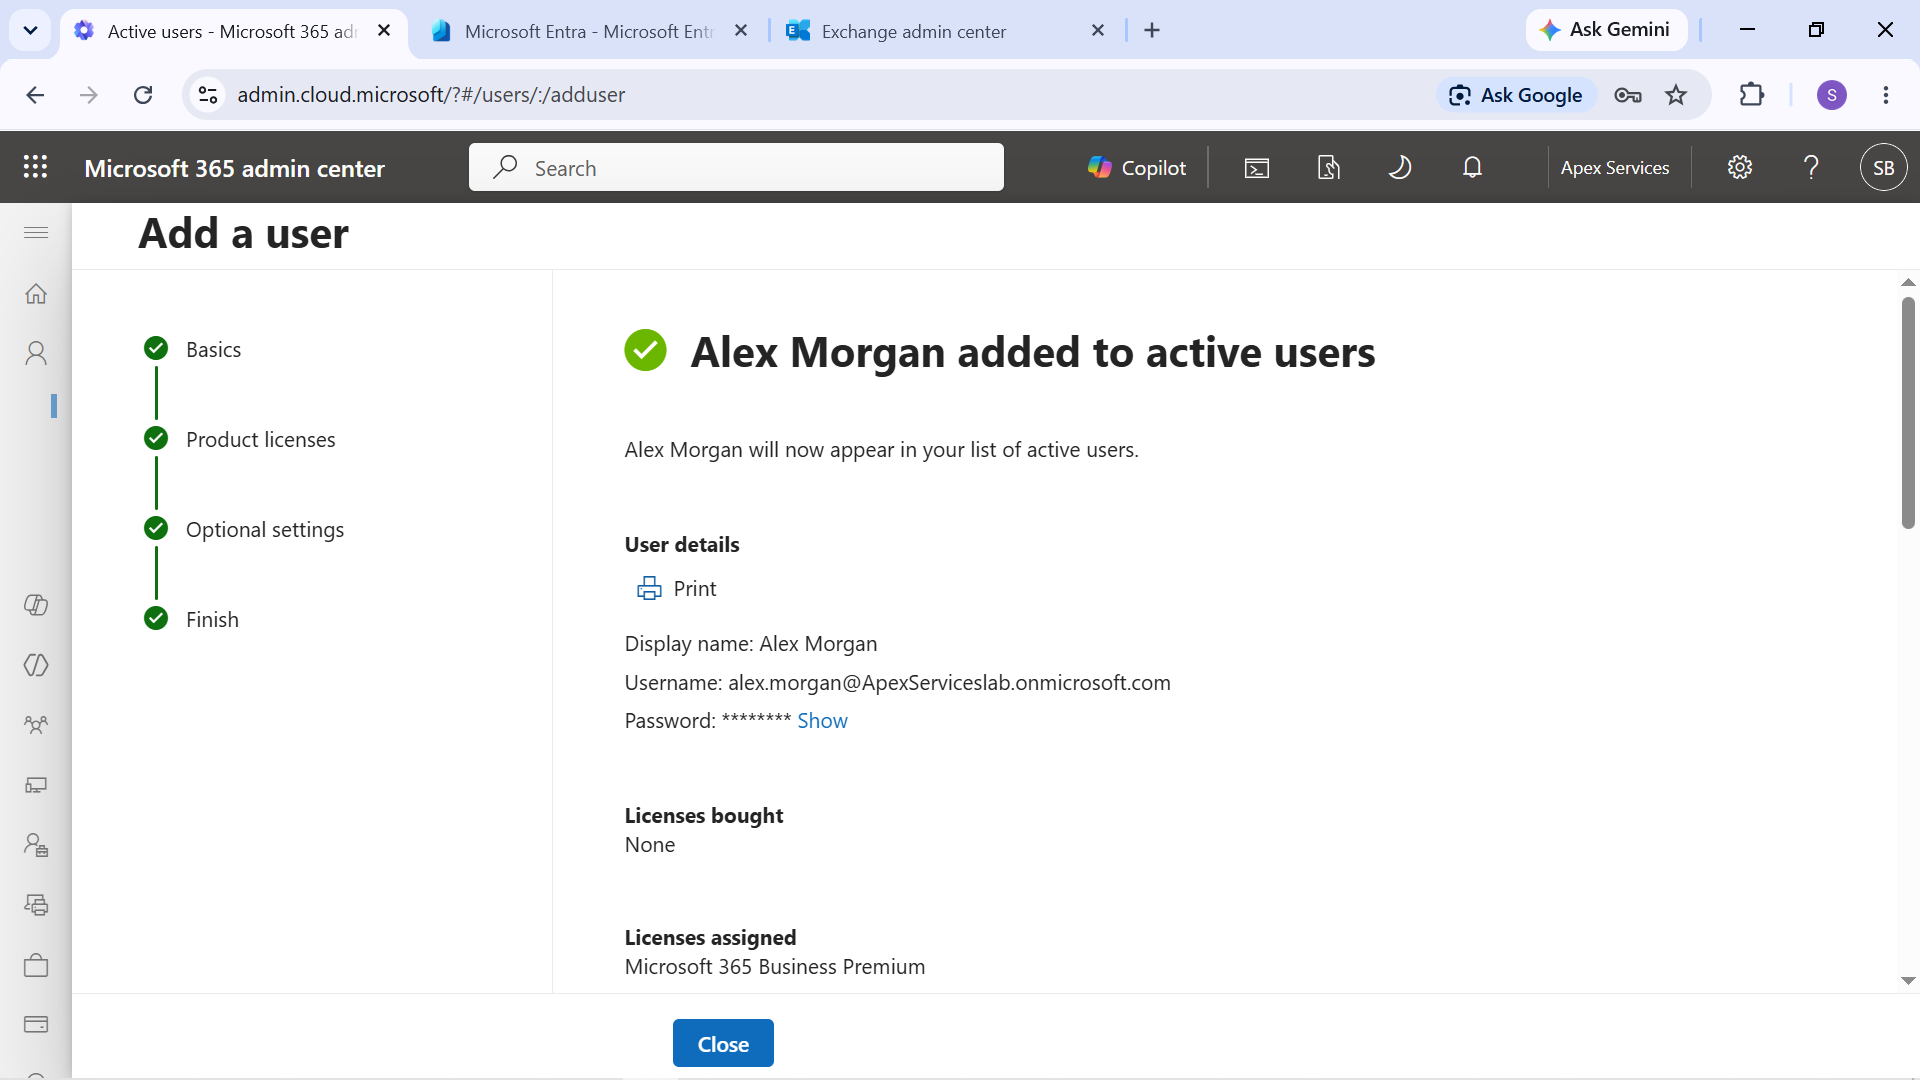The width and height of the screenshot is (1920, 1080).
Task: Switch to the Microsoft Entra browser tab
Action: pyautogui.click(x=588, y=31)
